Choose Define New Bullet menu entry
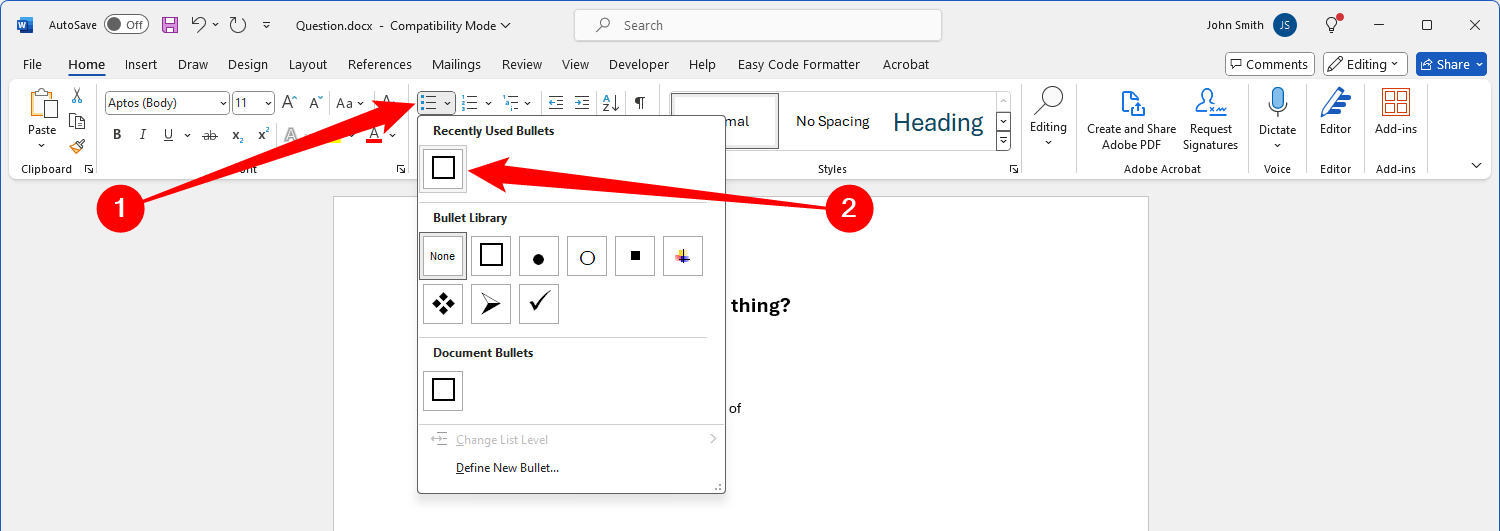The width and height of the screenshot is (1500, 531). click(x=507, y=467)
